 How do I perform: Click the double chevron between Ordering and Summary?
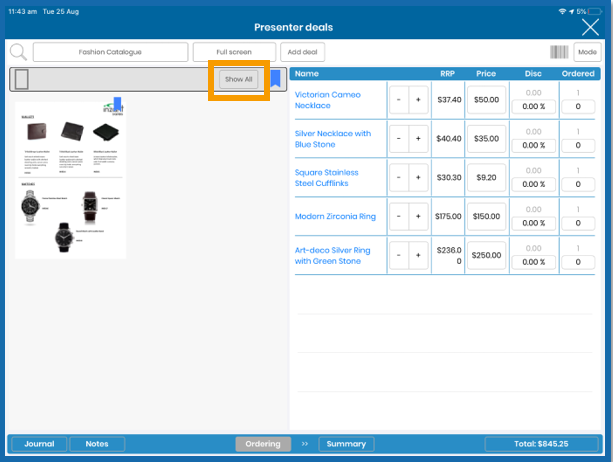click(305, 444)
